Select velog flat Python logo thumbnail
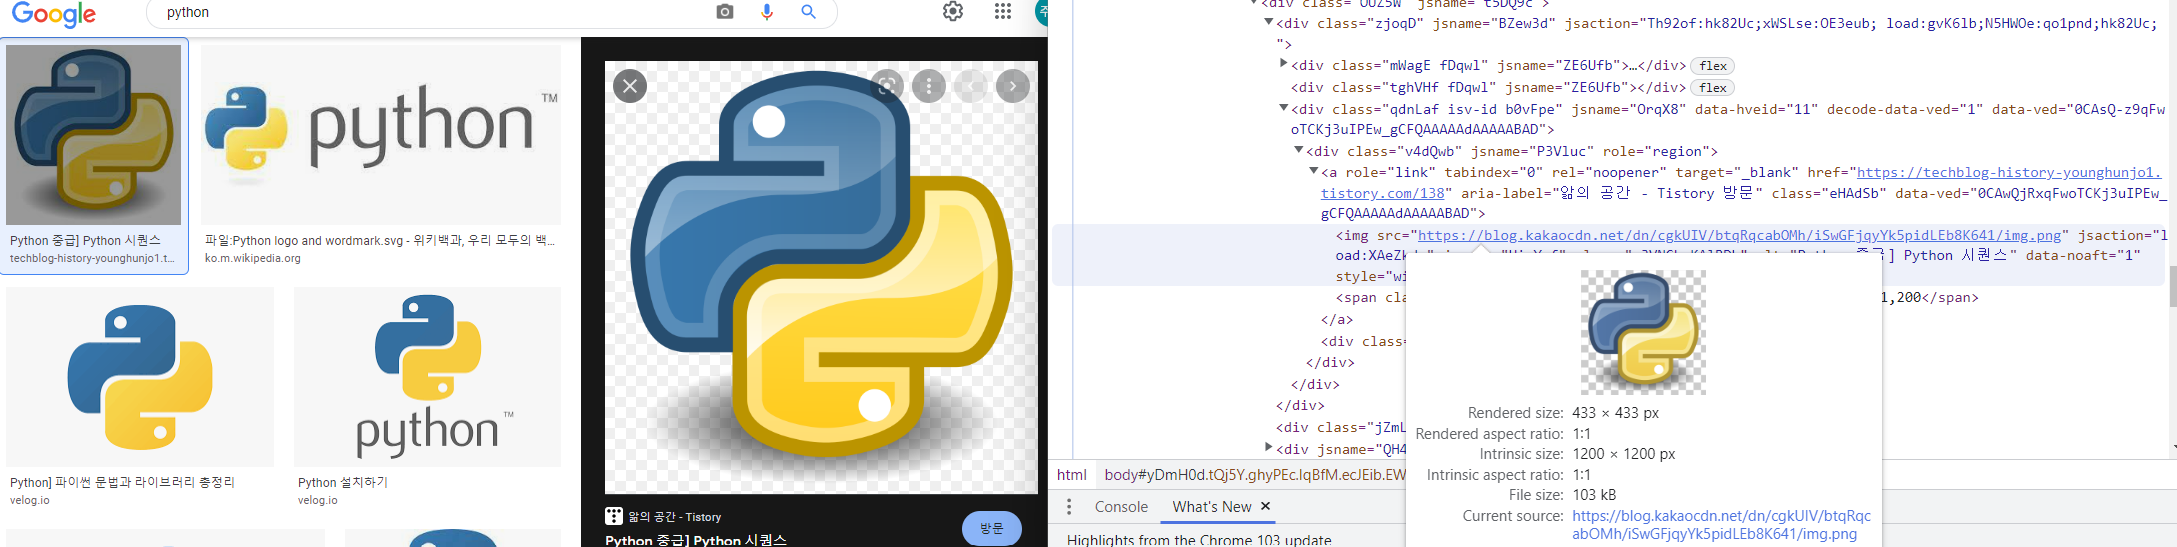Screen dimensions: 2177x547 pyautogui.click(x=140, y=377)
